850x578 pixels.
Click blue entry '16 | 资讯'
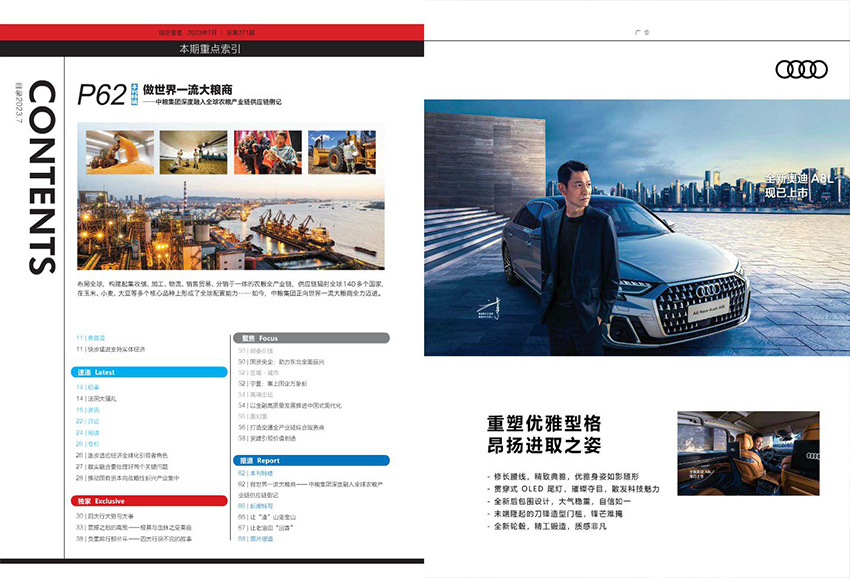pos(88,410)
